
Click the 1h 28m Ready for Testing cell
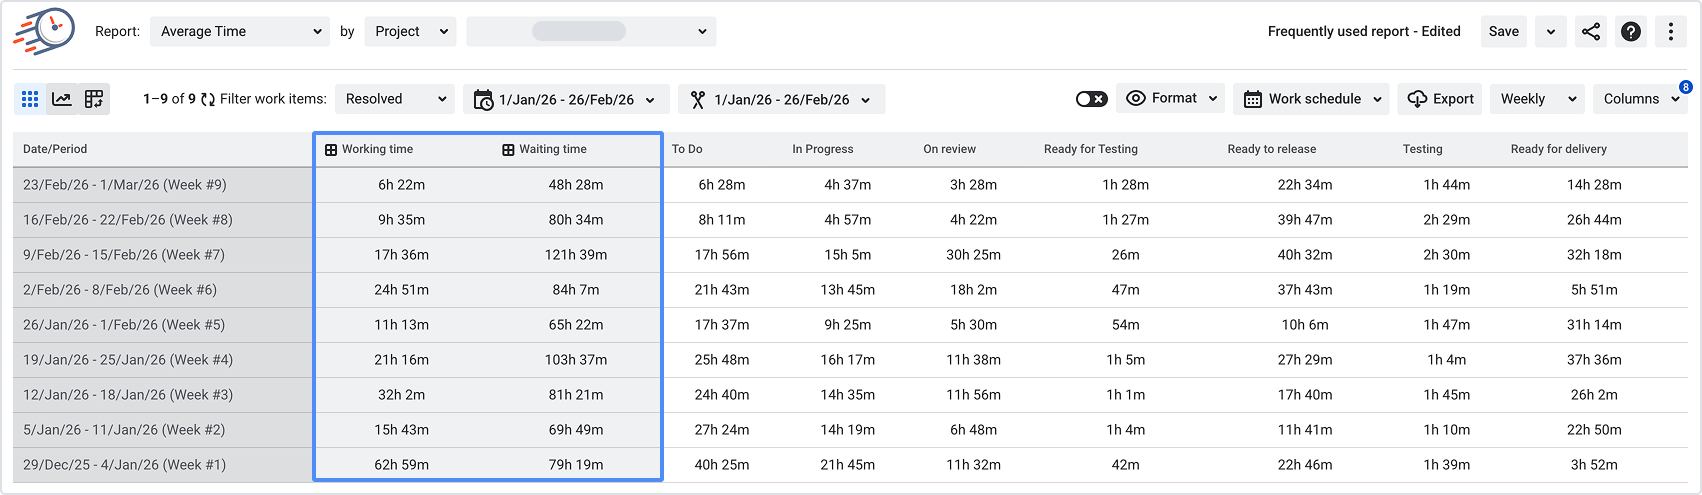[x=1126, y=185]
